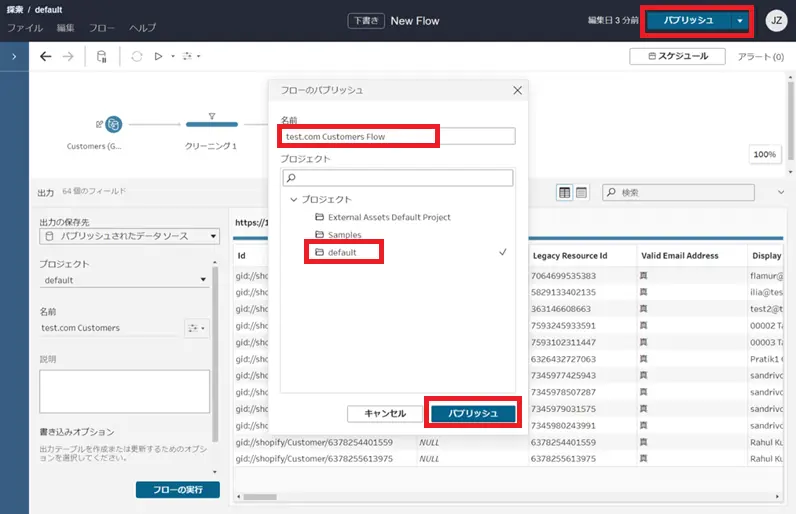Click the 探索 breadcrumb link

(x=15, y=10)
